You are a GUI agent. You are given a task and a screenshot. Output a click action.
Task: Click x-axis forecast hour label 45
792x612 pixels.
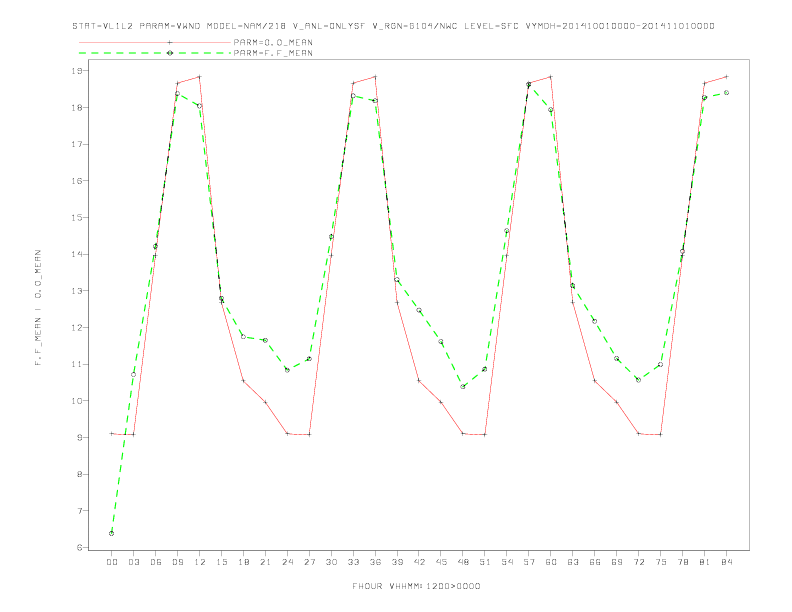(441, 562)
